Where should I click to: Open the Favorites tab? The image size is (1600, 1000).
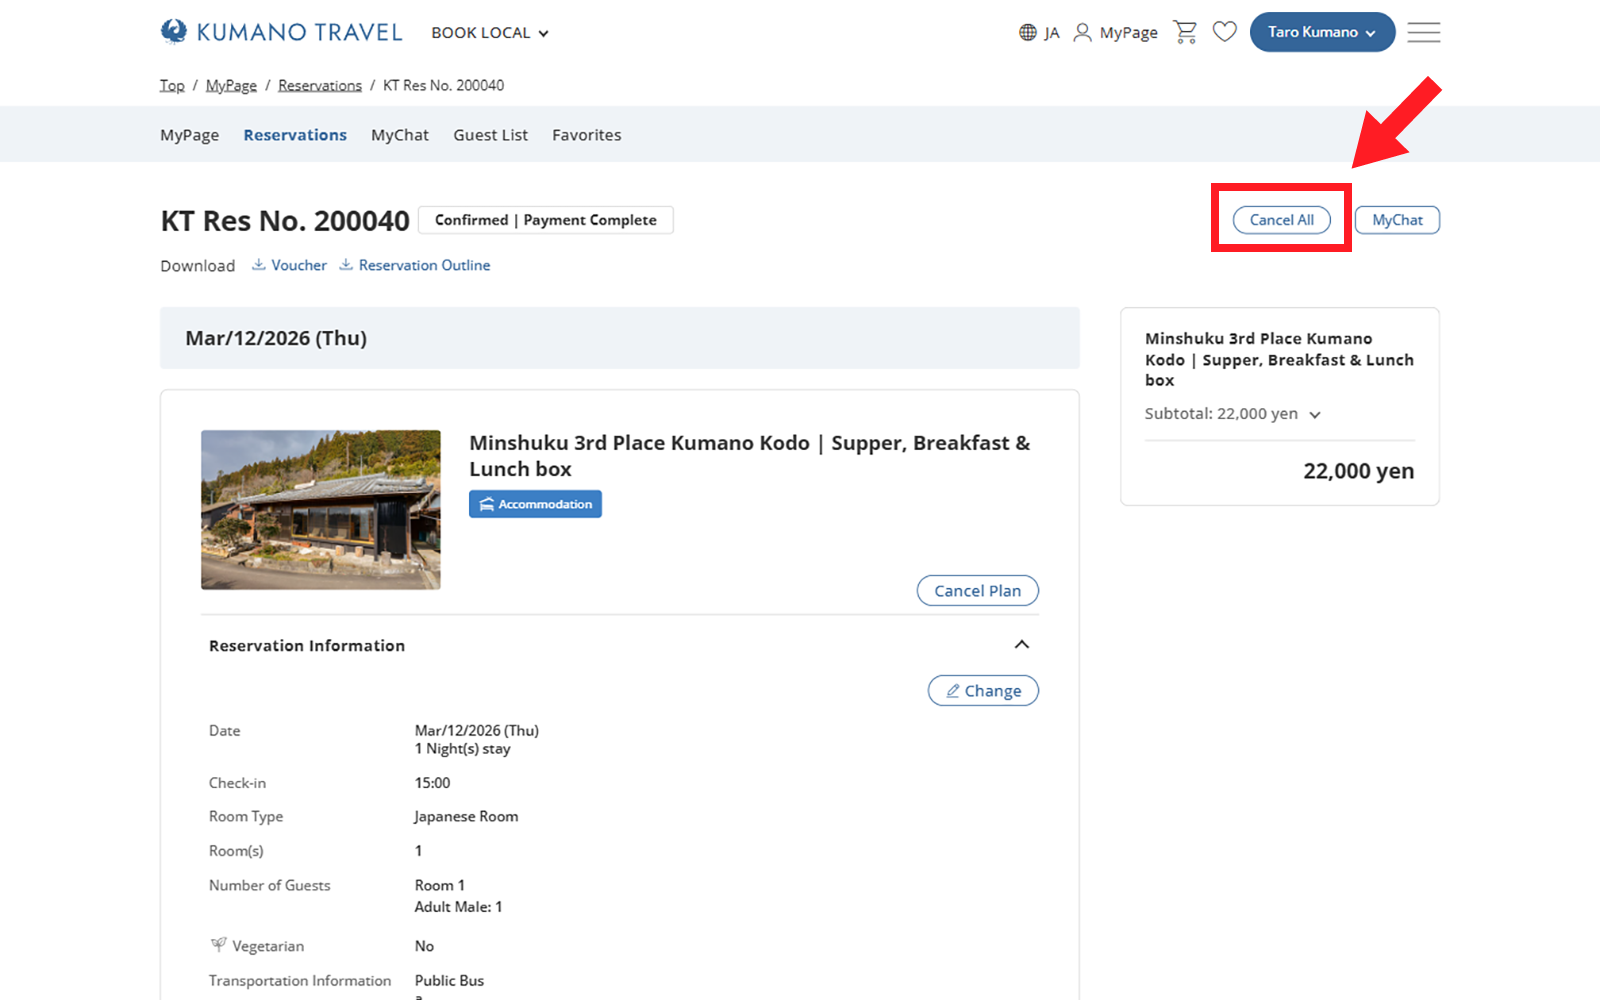(x=586, y=135)
